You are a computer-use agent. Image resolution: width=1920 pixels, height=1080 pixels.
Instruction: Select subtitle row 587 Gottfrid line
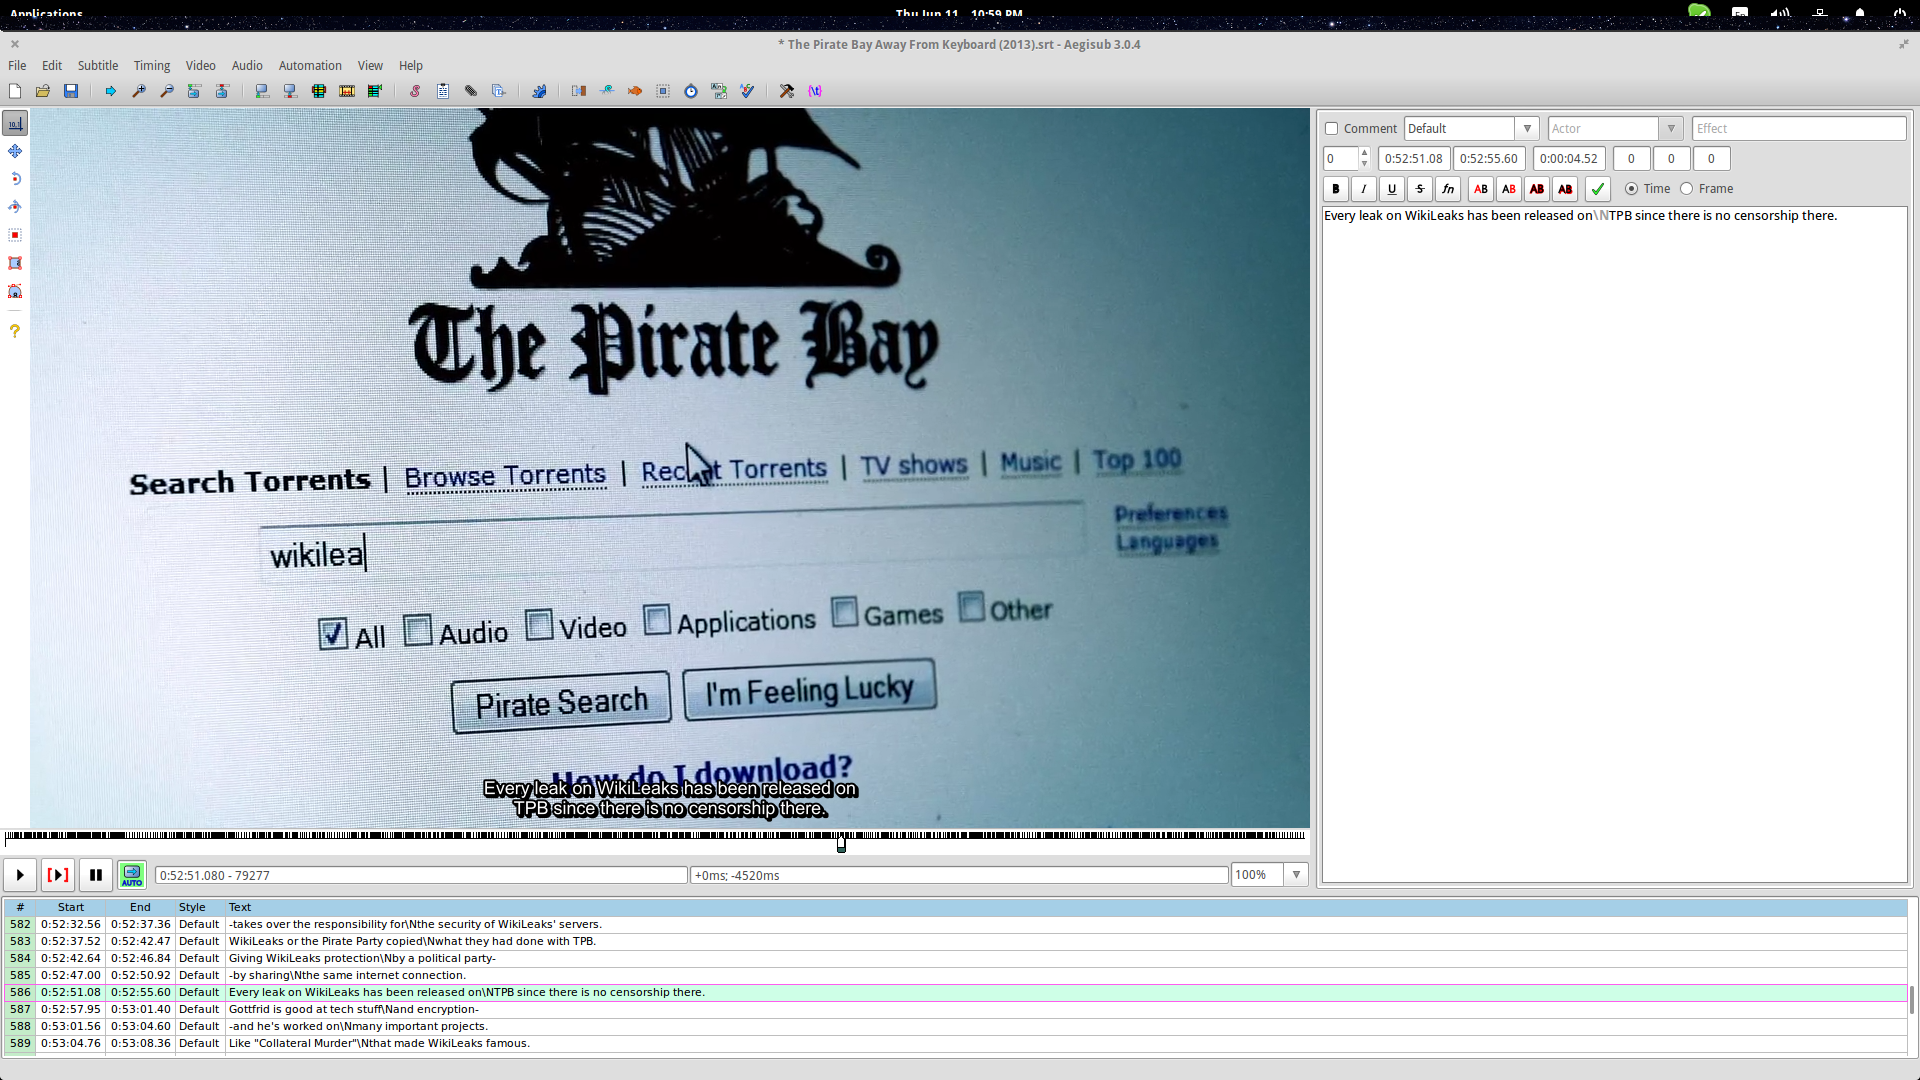click(955, 1010)
